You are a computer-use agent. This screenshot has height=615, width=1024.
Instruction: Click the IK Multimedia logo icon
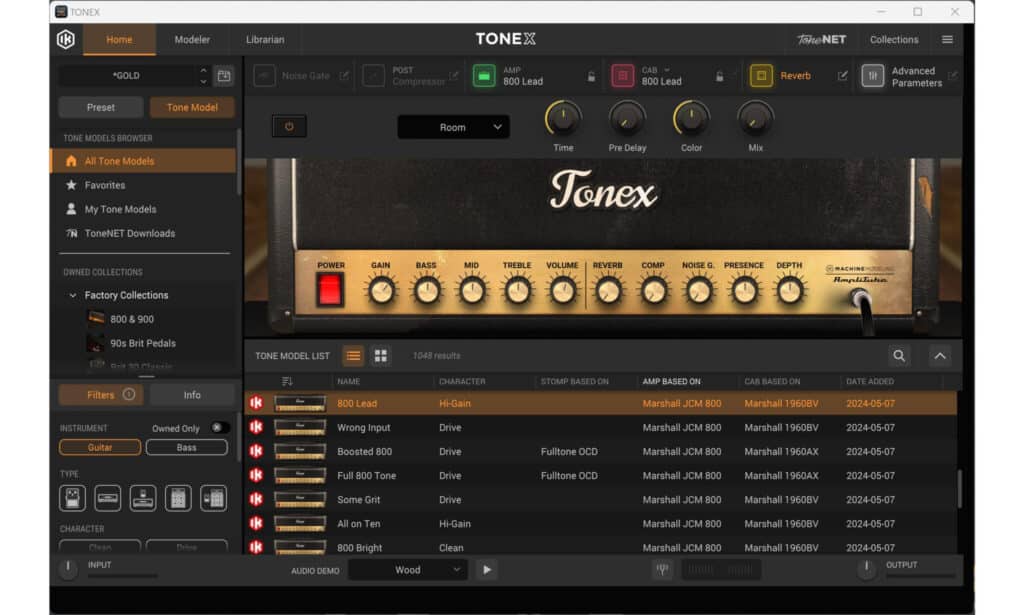65,40
